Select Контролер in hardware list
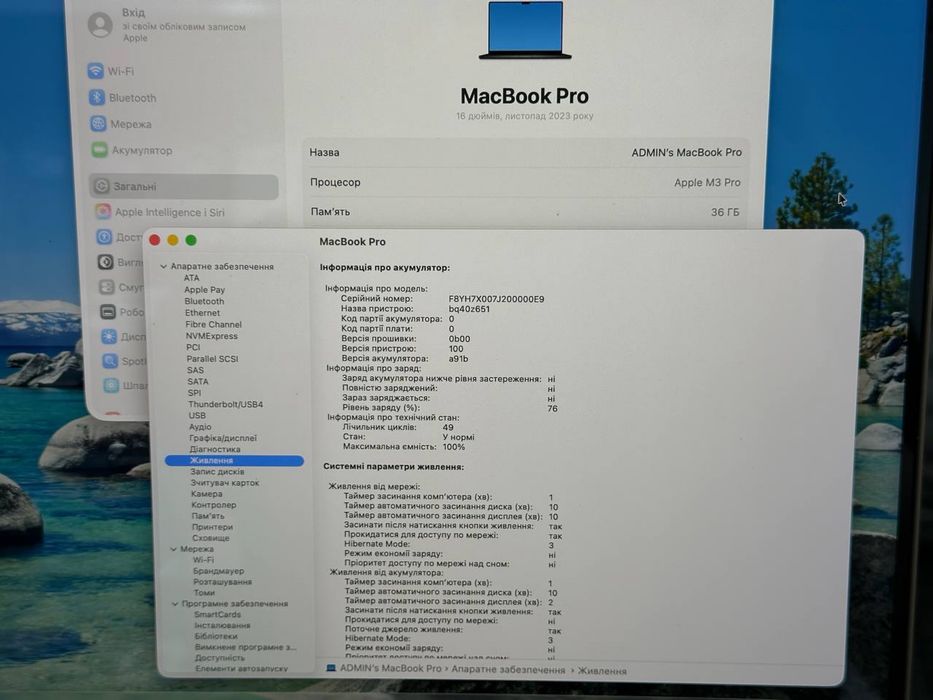The image size is (933, 700). [214, 505]
